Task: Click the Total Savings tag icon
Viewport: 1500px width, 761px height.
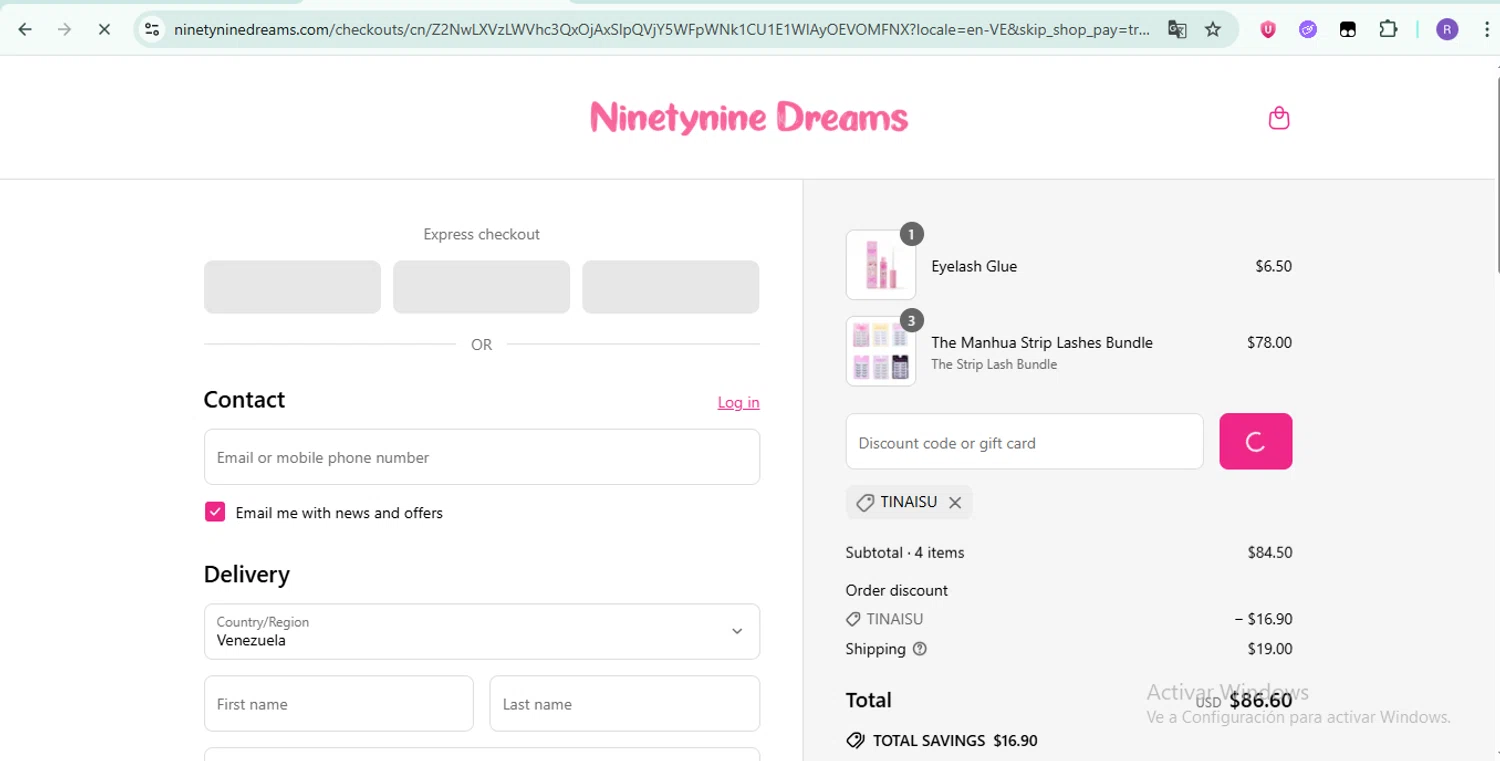Action: pos(855,741)
